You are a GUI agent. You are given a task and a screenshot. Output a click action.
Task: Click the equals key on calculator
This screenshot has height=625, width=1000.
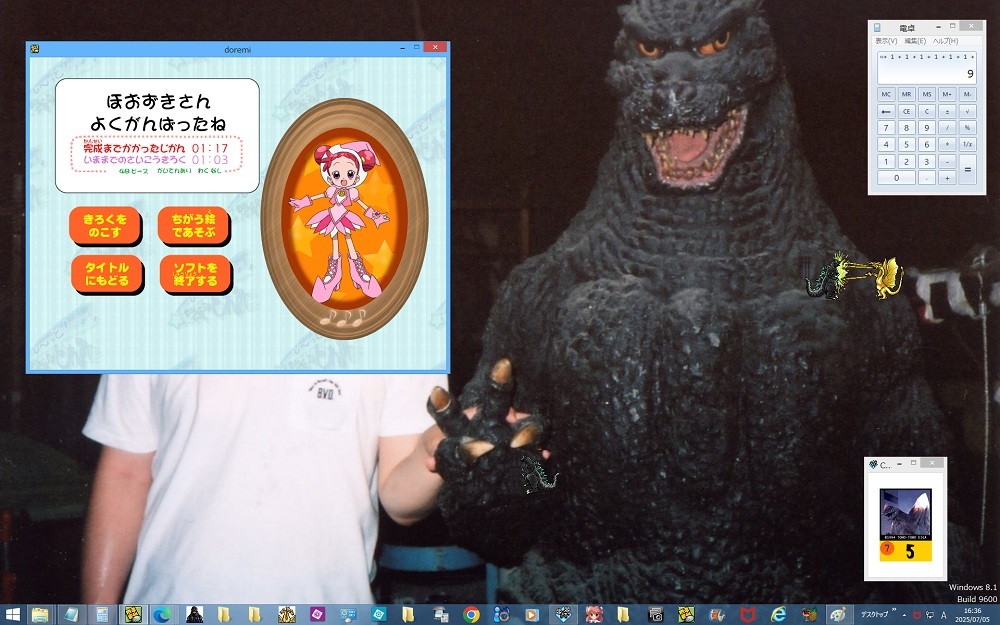tap(967, 170)
